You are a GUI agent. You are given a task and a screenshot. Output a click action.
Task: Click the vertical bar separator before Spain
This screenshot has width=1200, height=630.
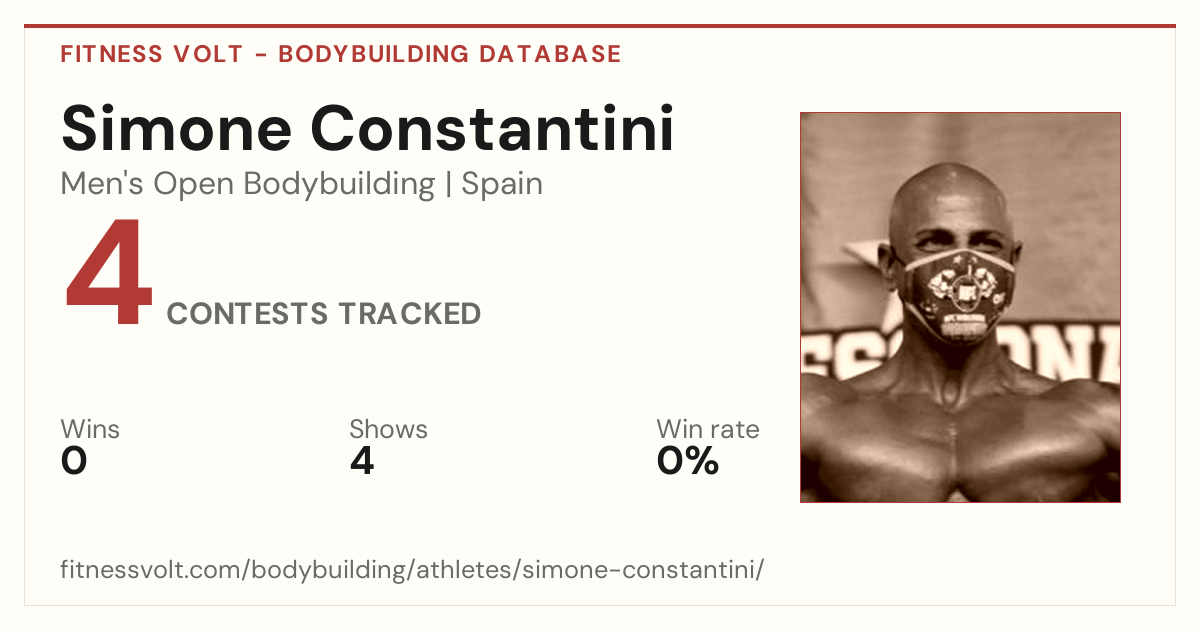tap(448, 185)
